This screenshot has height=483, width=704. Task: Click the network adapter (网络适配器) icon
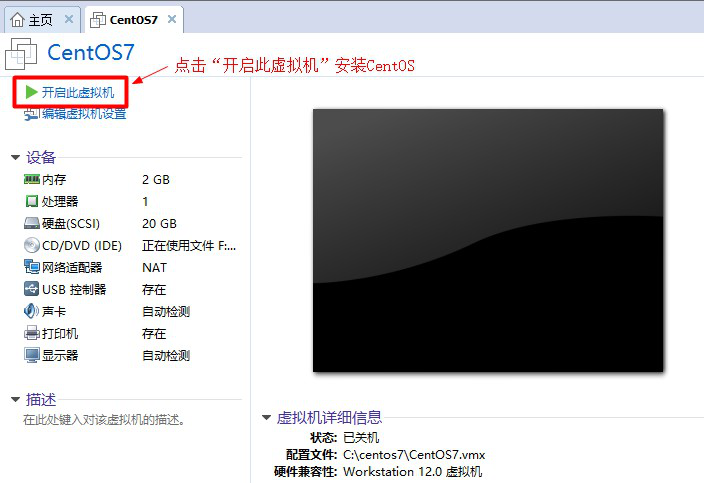coord(32,267)
